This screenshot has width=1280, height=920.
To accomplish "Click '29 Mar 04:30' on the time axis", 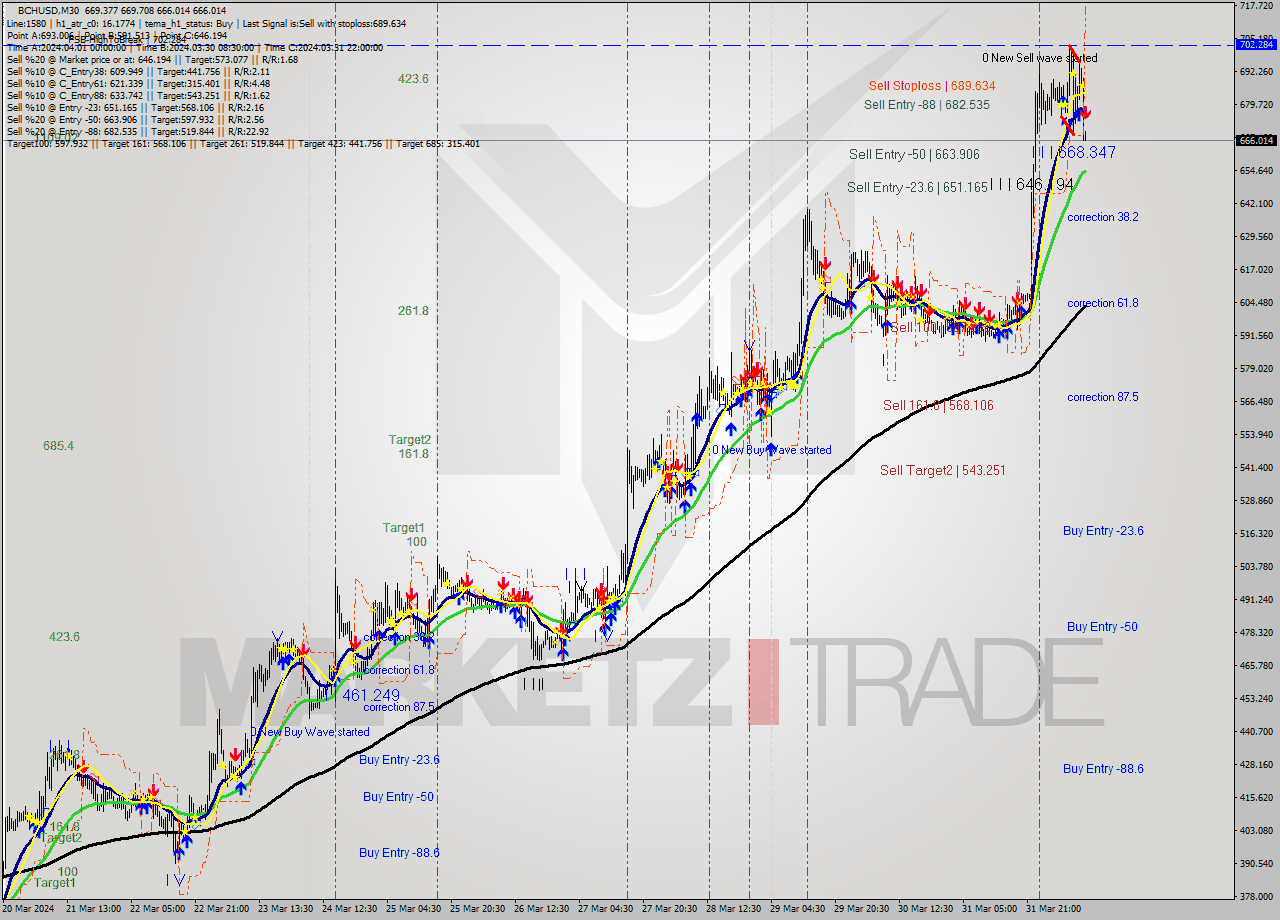I will pos(796,909).
